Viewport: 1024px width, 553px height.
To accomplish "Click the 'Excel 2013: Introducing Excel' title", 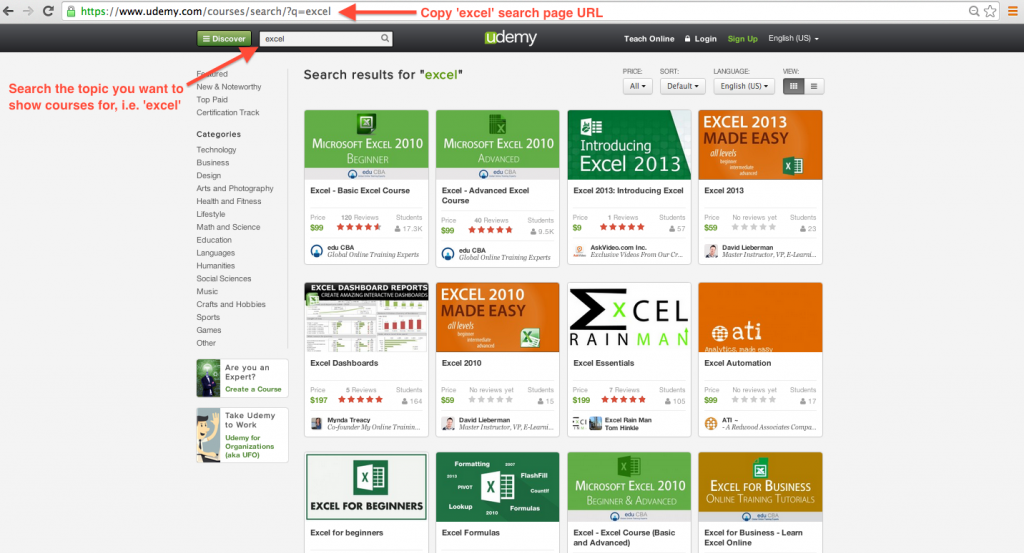I will tap(628, 191).
